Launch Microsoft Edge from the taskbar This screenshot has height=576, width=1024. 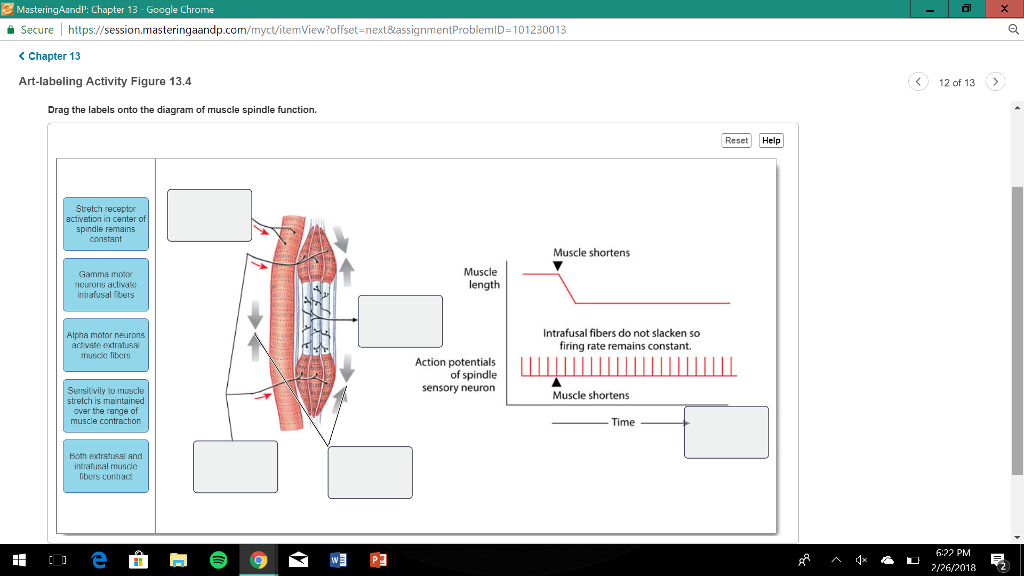click(x=98, y=560)
